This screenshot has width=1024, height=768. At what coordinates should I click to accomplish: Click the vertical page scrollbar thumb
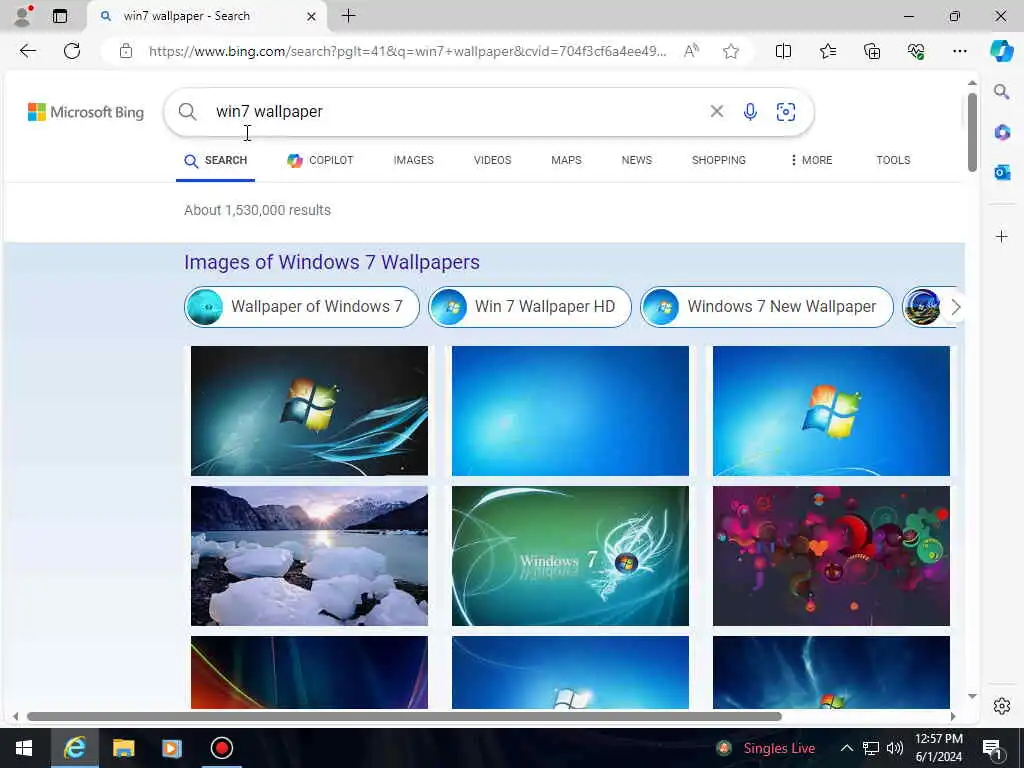click(972, 133)
